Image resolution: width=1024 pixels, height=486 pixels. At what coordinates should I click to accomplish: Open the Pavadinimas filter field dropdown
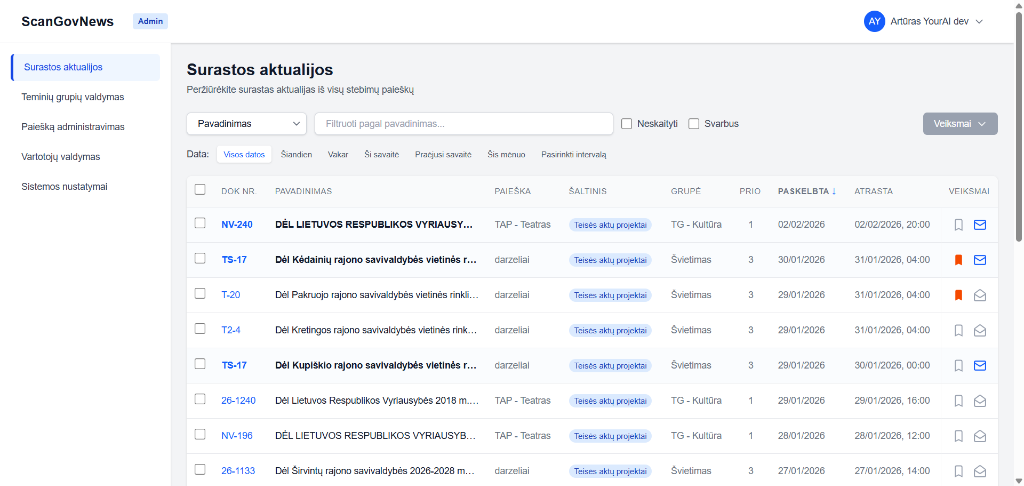(247, 123)
